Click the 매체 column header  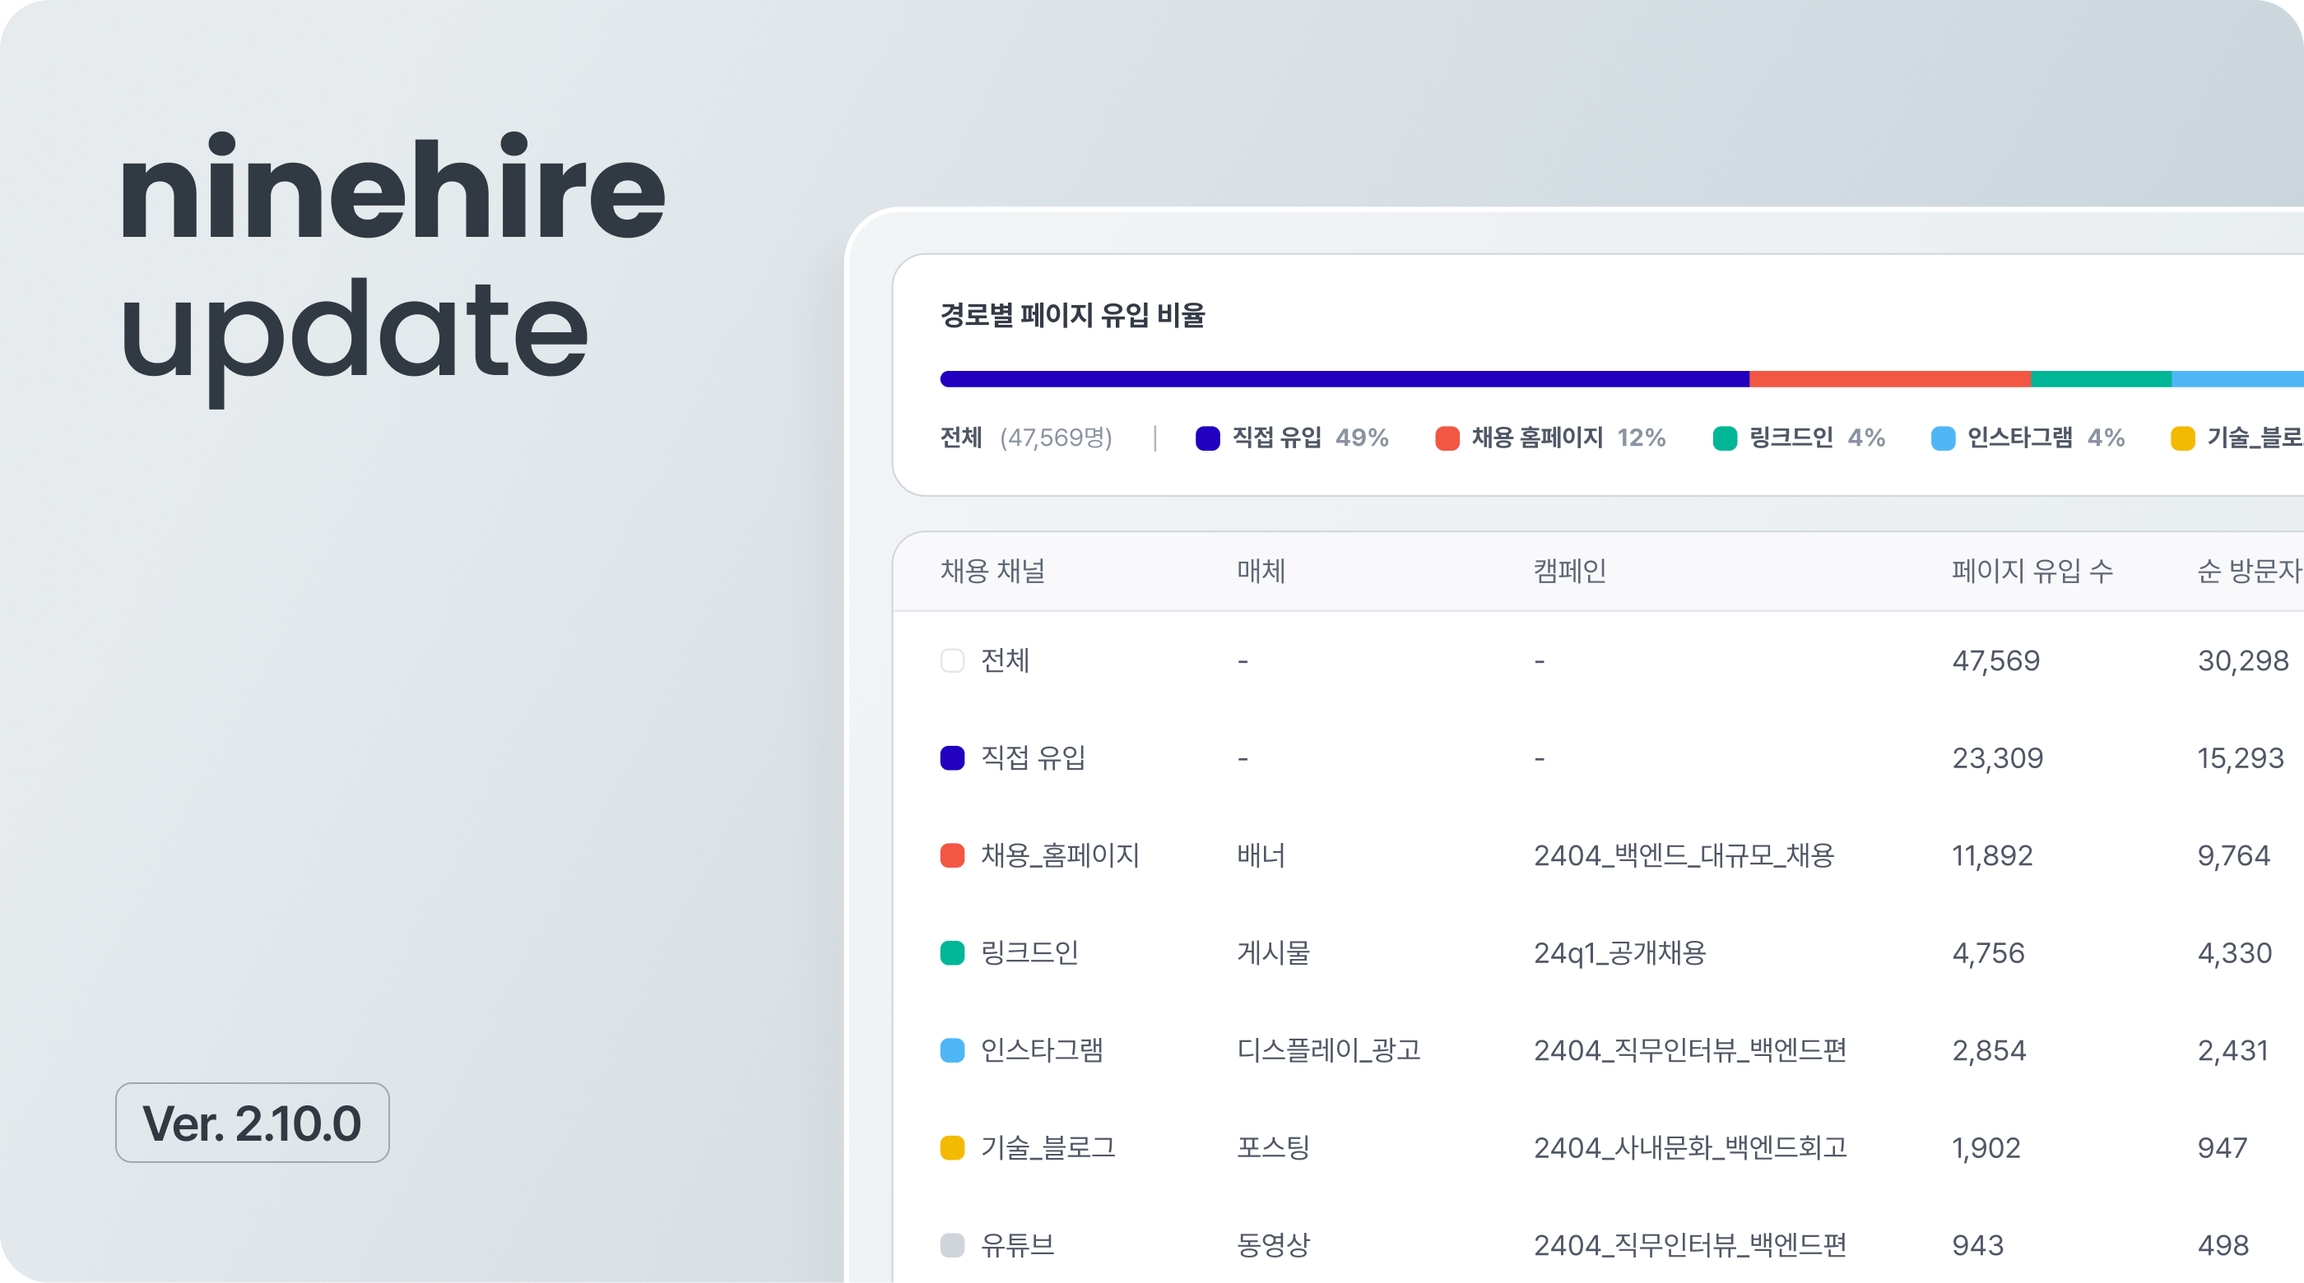[x=1261, y=571]
